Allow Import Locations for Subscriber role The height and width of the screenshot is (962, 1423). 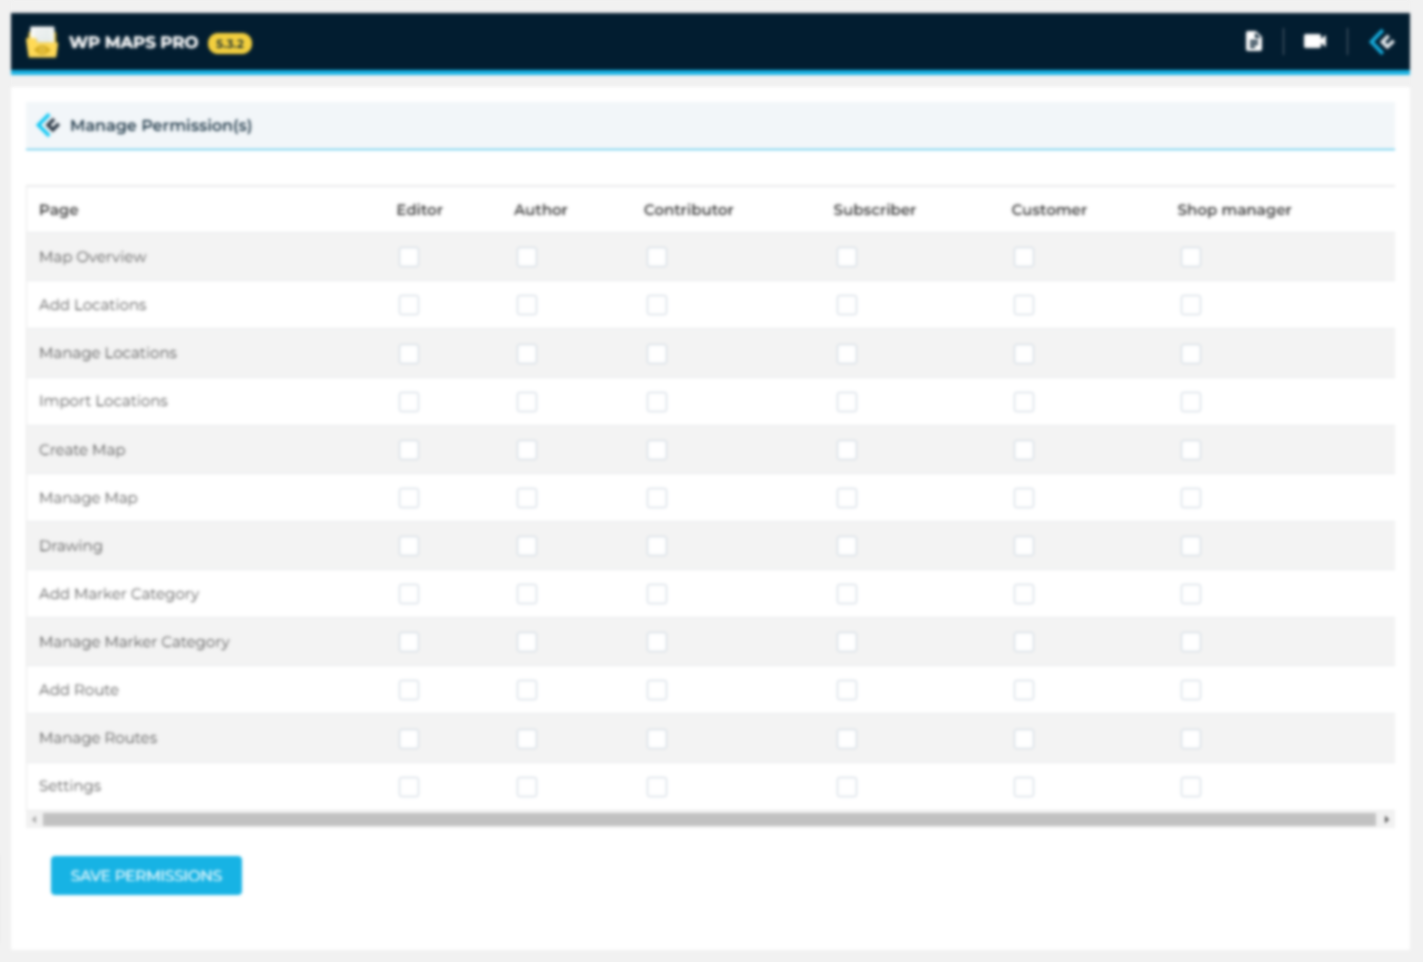847,401
